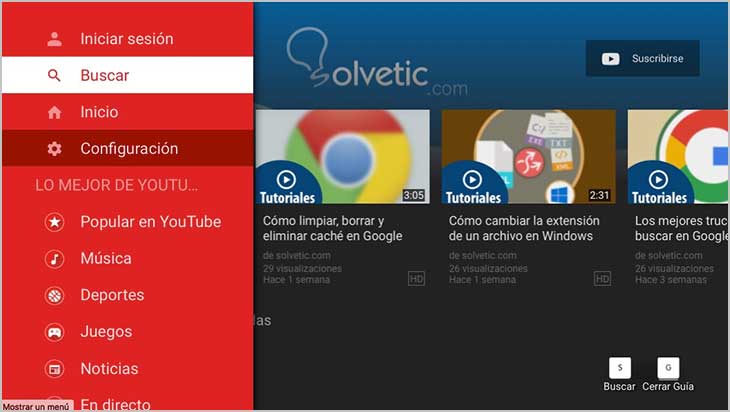The height and width of the screenshot is (412, 730).
Task: Click the gamepad icon for Juegos
Action: coord(54,332)
